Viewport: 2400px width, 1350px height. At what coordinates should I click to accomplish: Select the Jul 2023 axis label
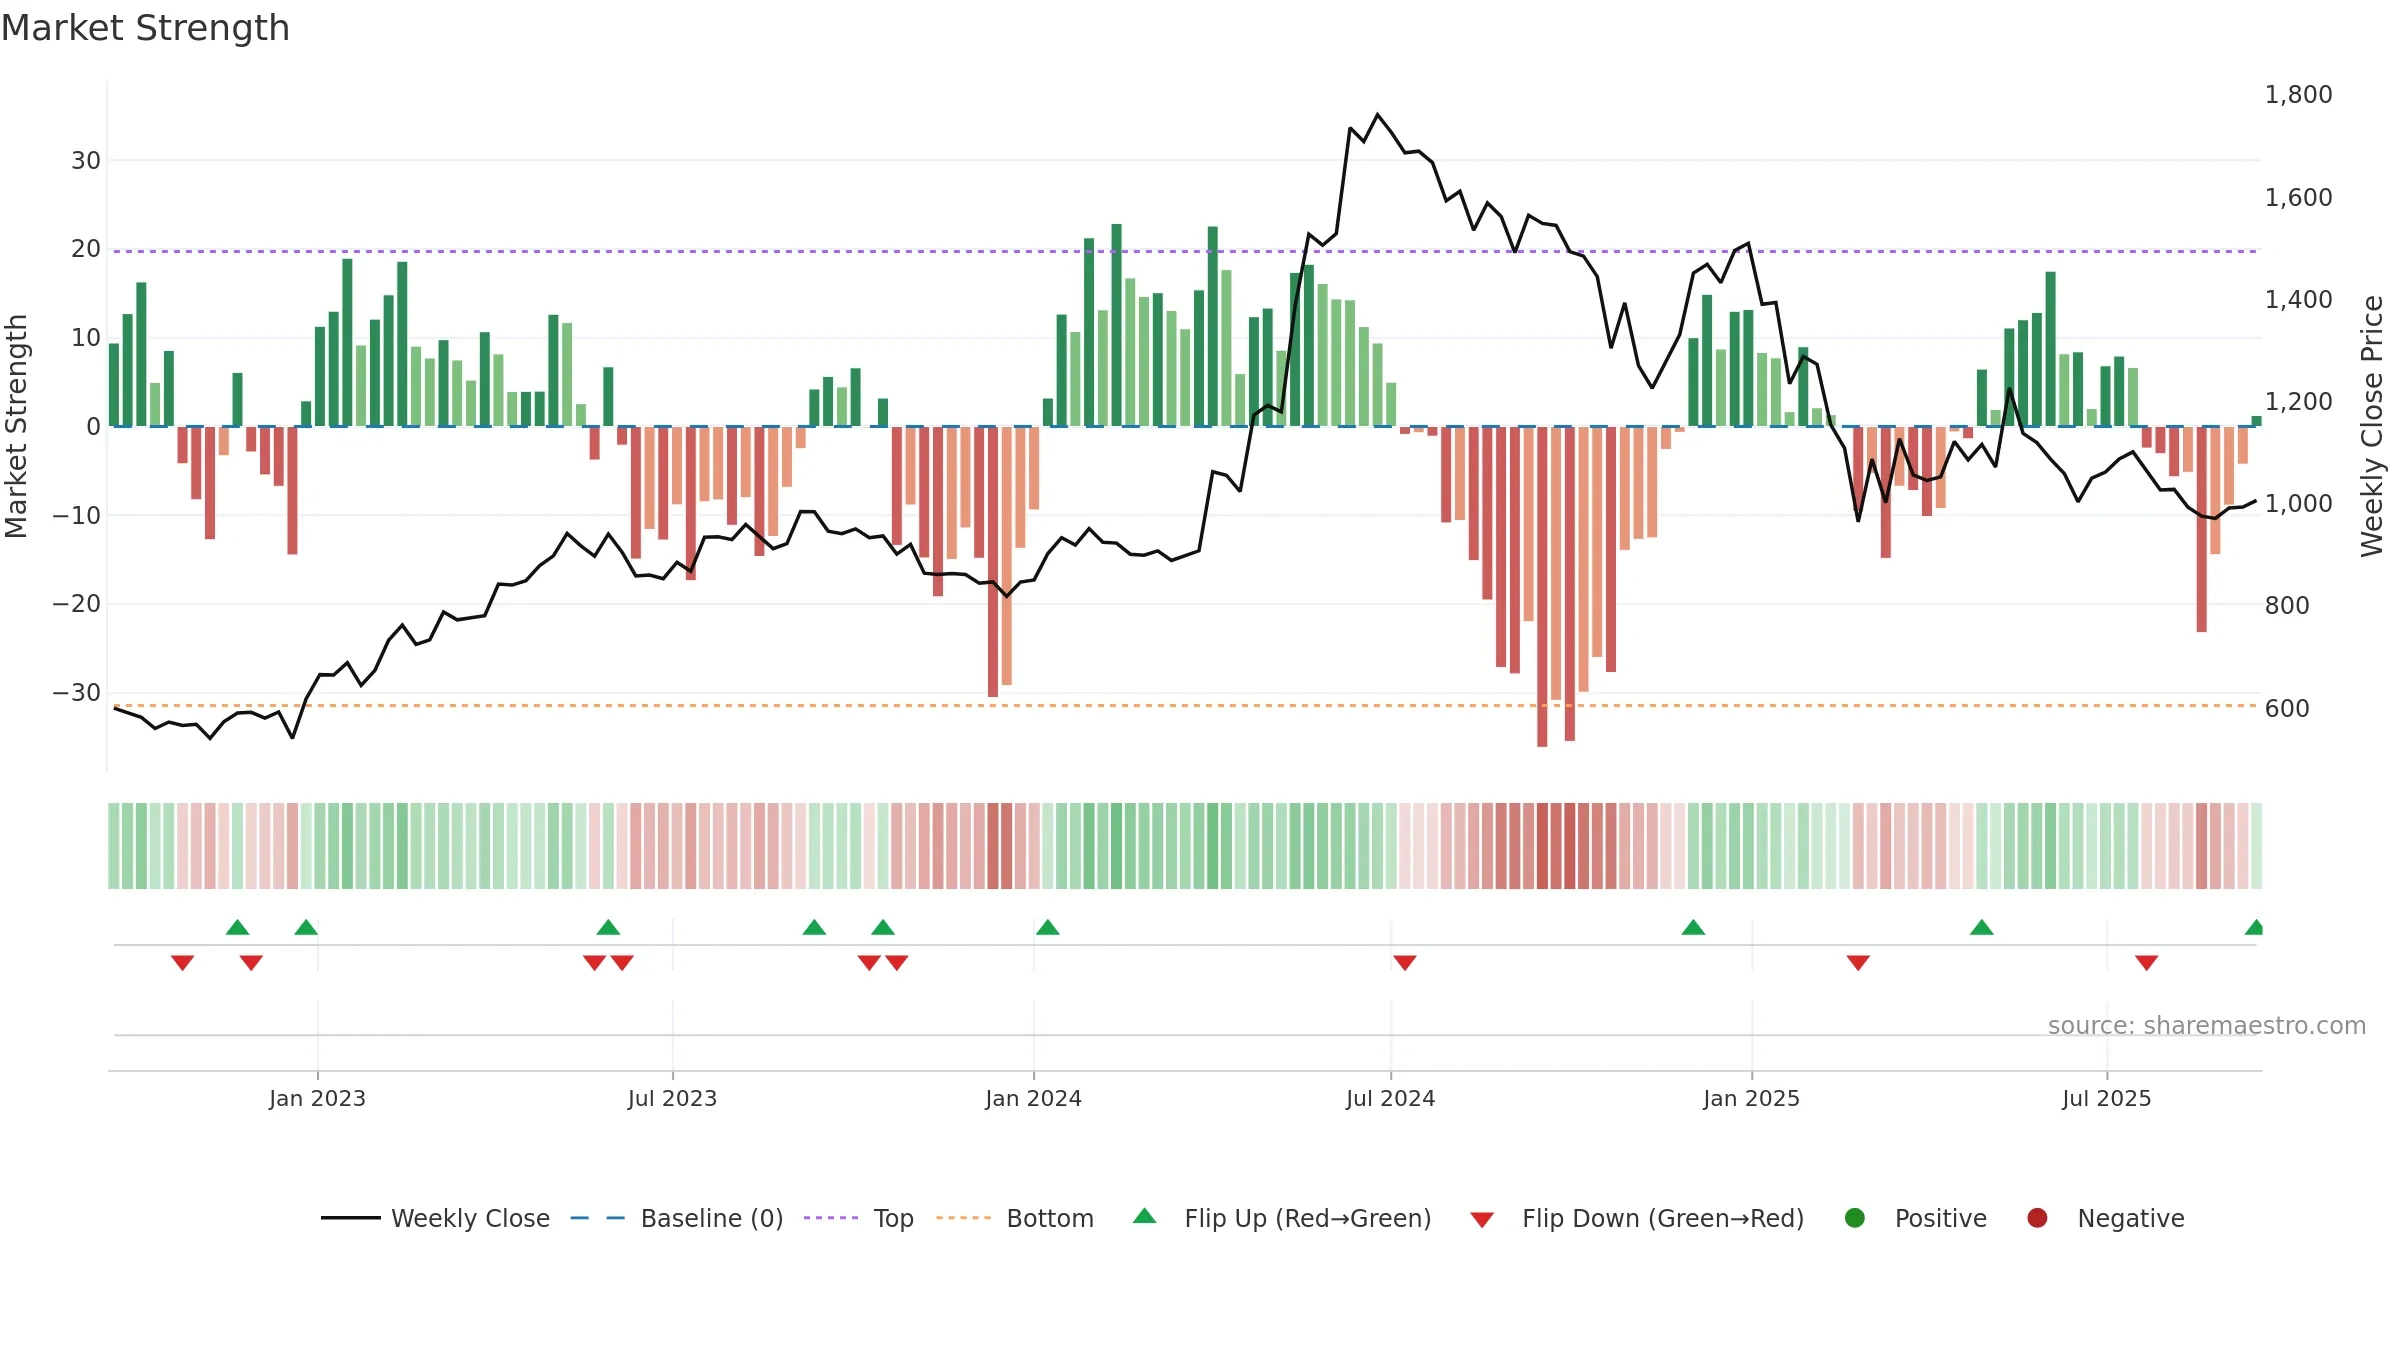tap(672, 1098)
